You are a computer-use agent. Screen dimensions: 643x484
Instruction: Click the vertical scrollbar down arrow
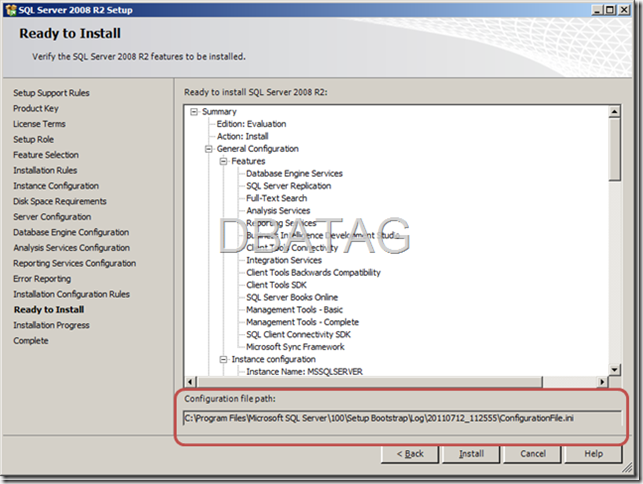click(x=614, y=370)
